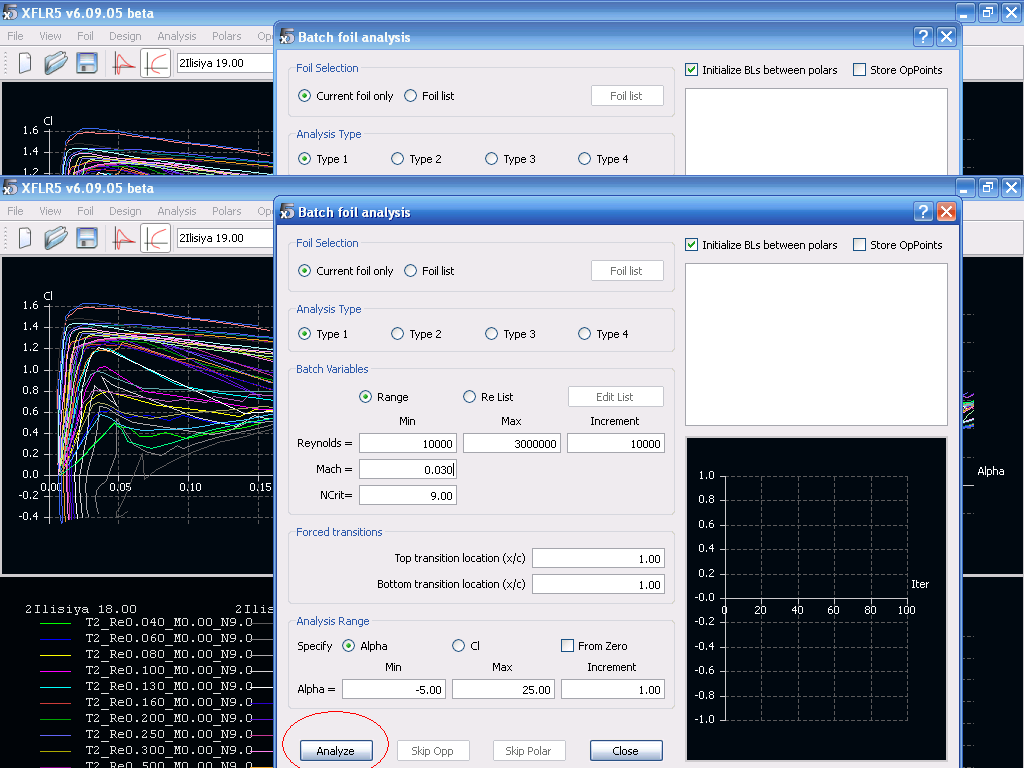Enable the From Zero checkbox
Screen dimensions: 1024x768
coord(568,646)
